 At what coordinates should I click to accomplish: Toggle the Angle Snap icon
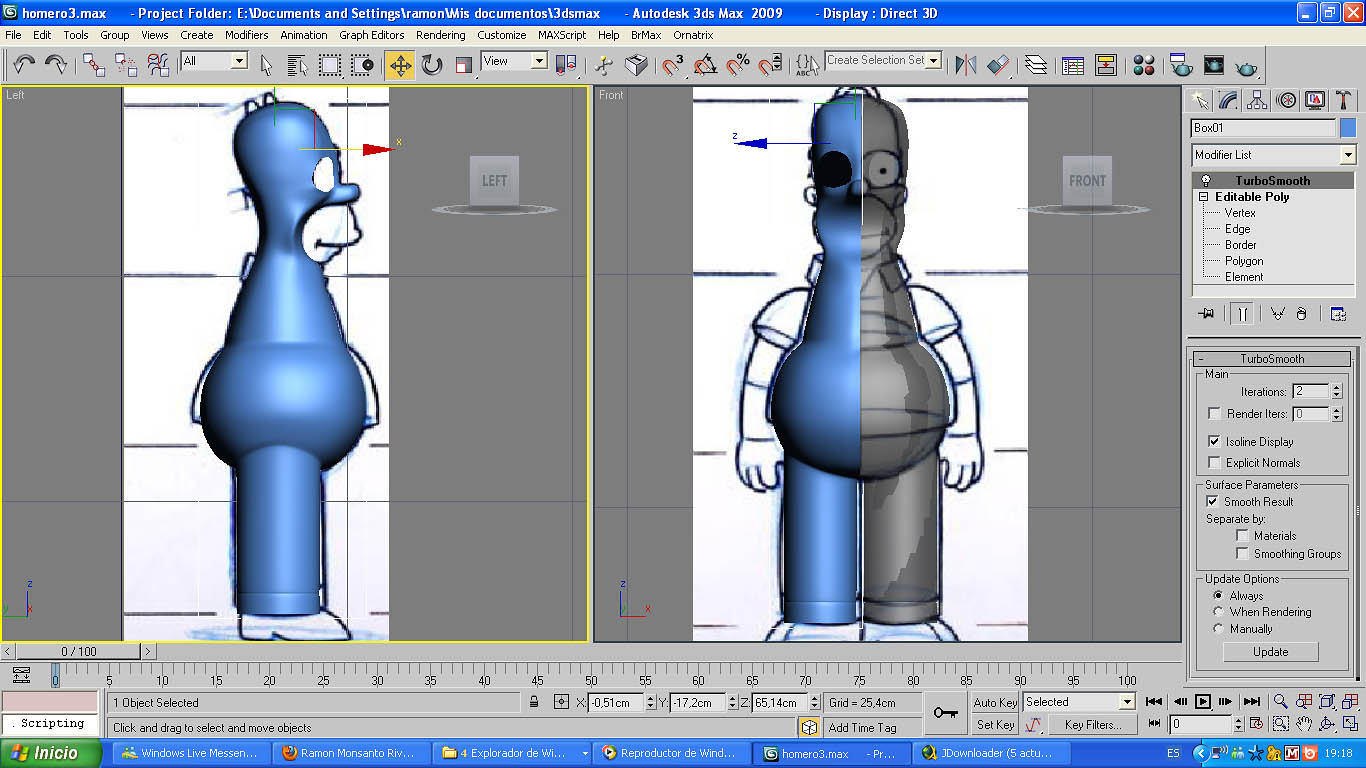[706, 65]
